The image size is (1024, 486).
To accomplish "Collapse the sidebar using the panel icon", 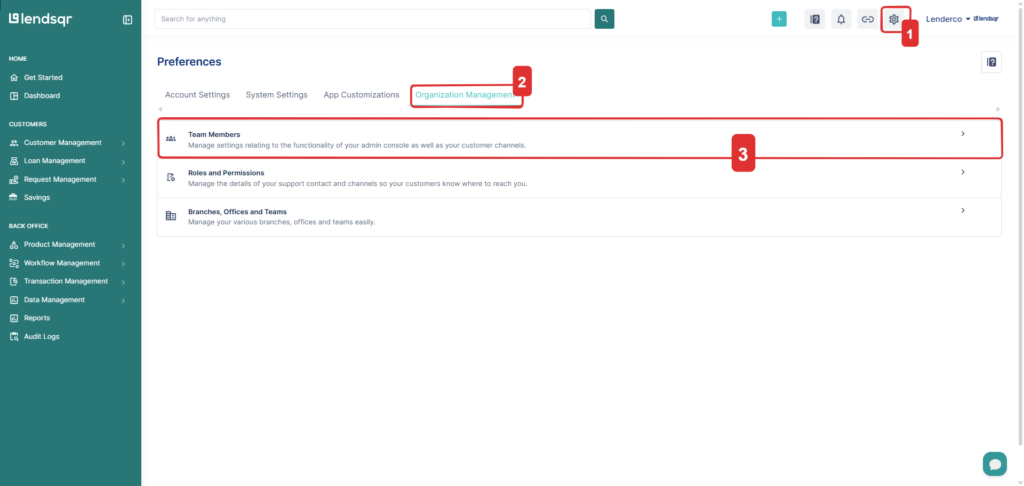I will click(127, 20).
